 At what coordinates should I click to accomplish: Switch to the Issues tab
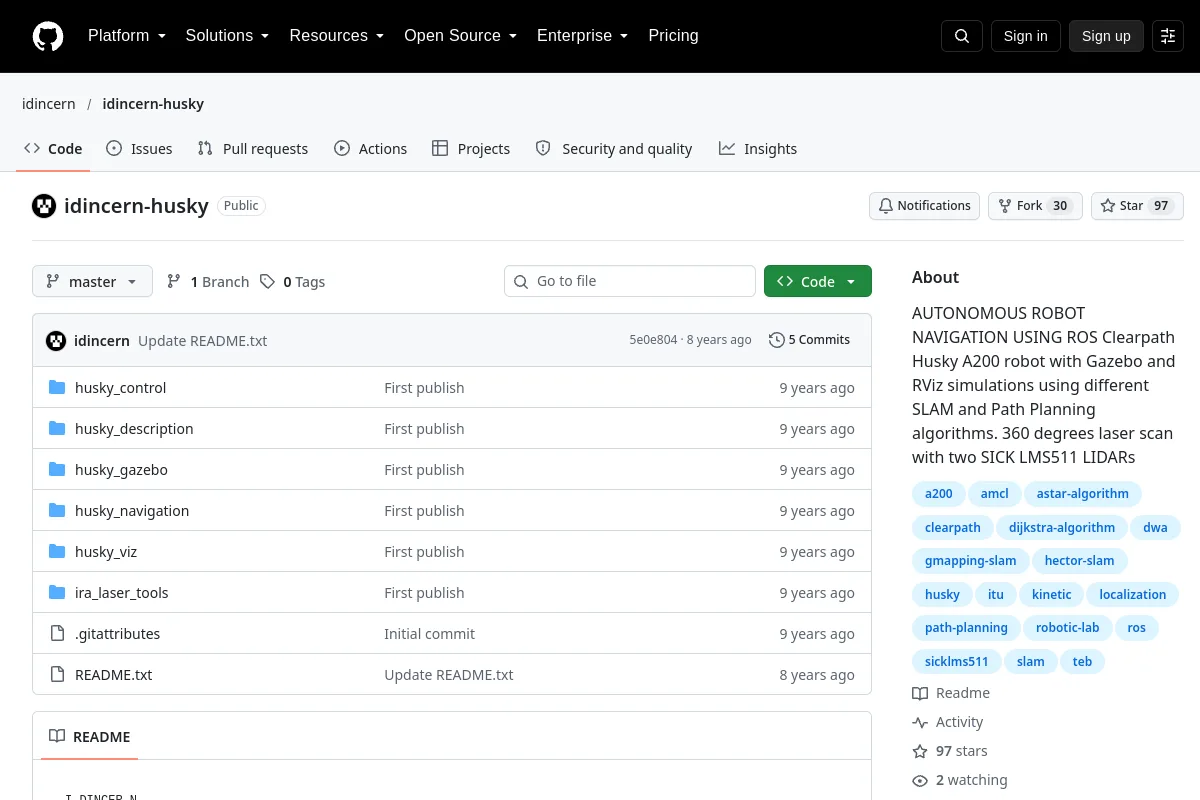(x=139, y=148)
